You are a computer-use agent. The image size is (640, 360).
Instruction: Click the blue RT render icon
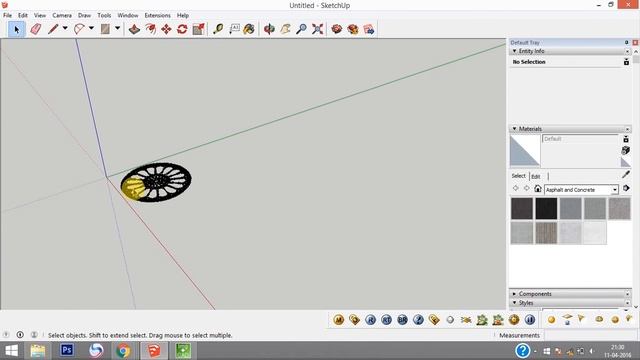(386, 320)
